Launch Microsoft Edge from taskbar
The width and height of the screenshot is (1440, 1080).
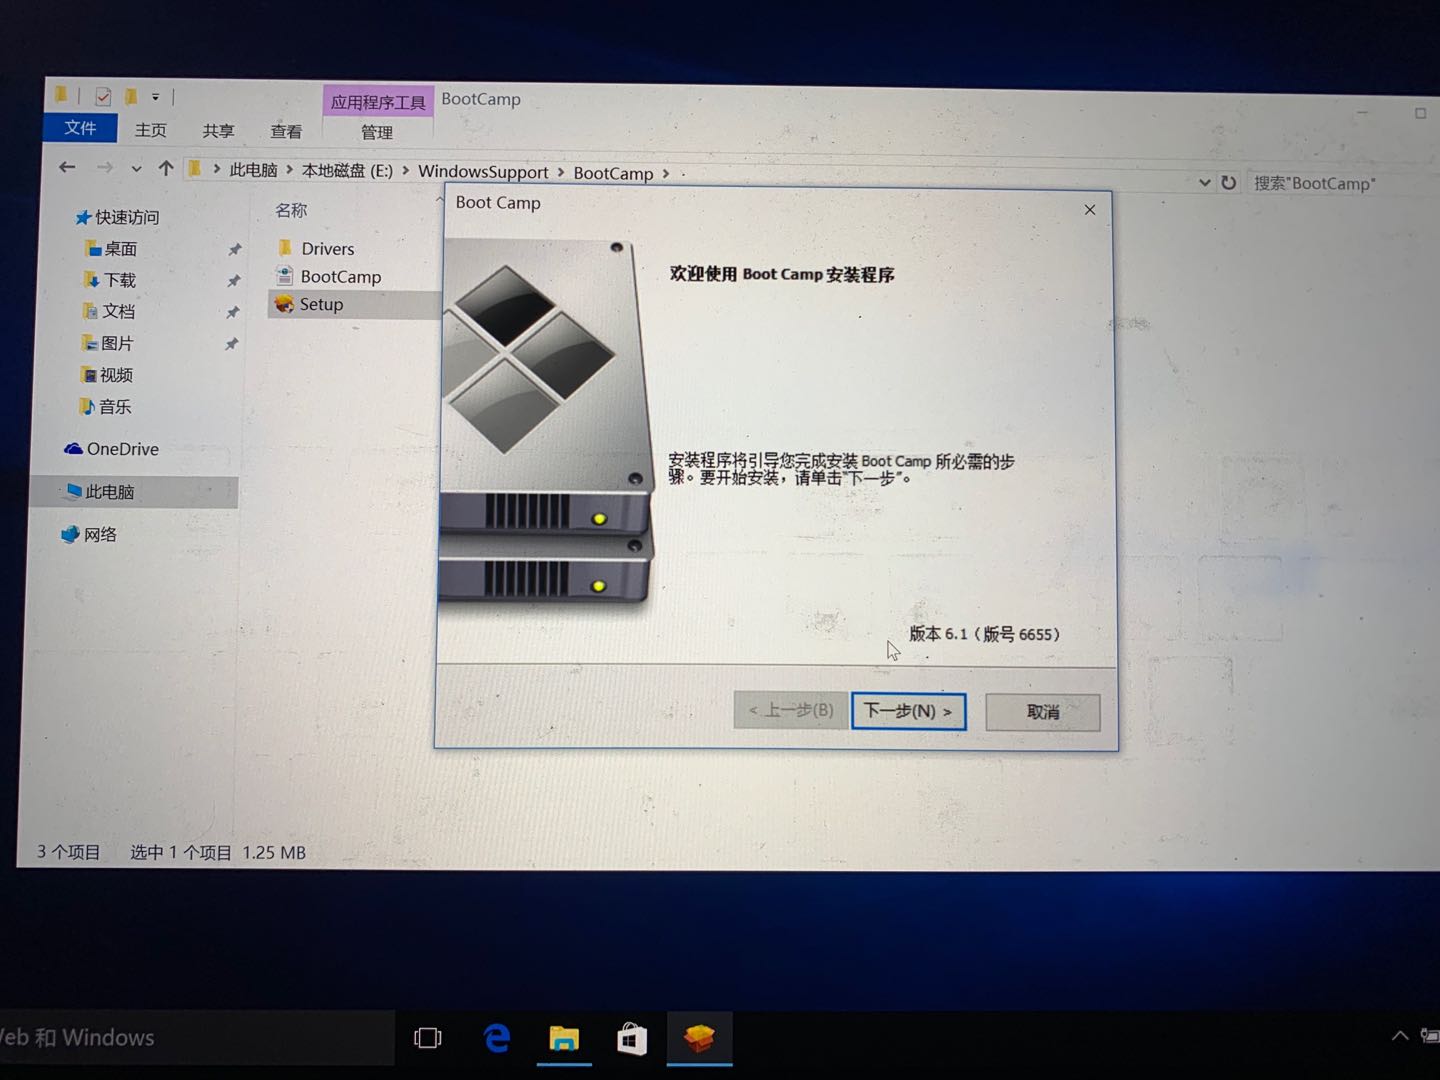[497, 1038]
